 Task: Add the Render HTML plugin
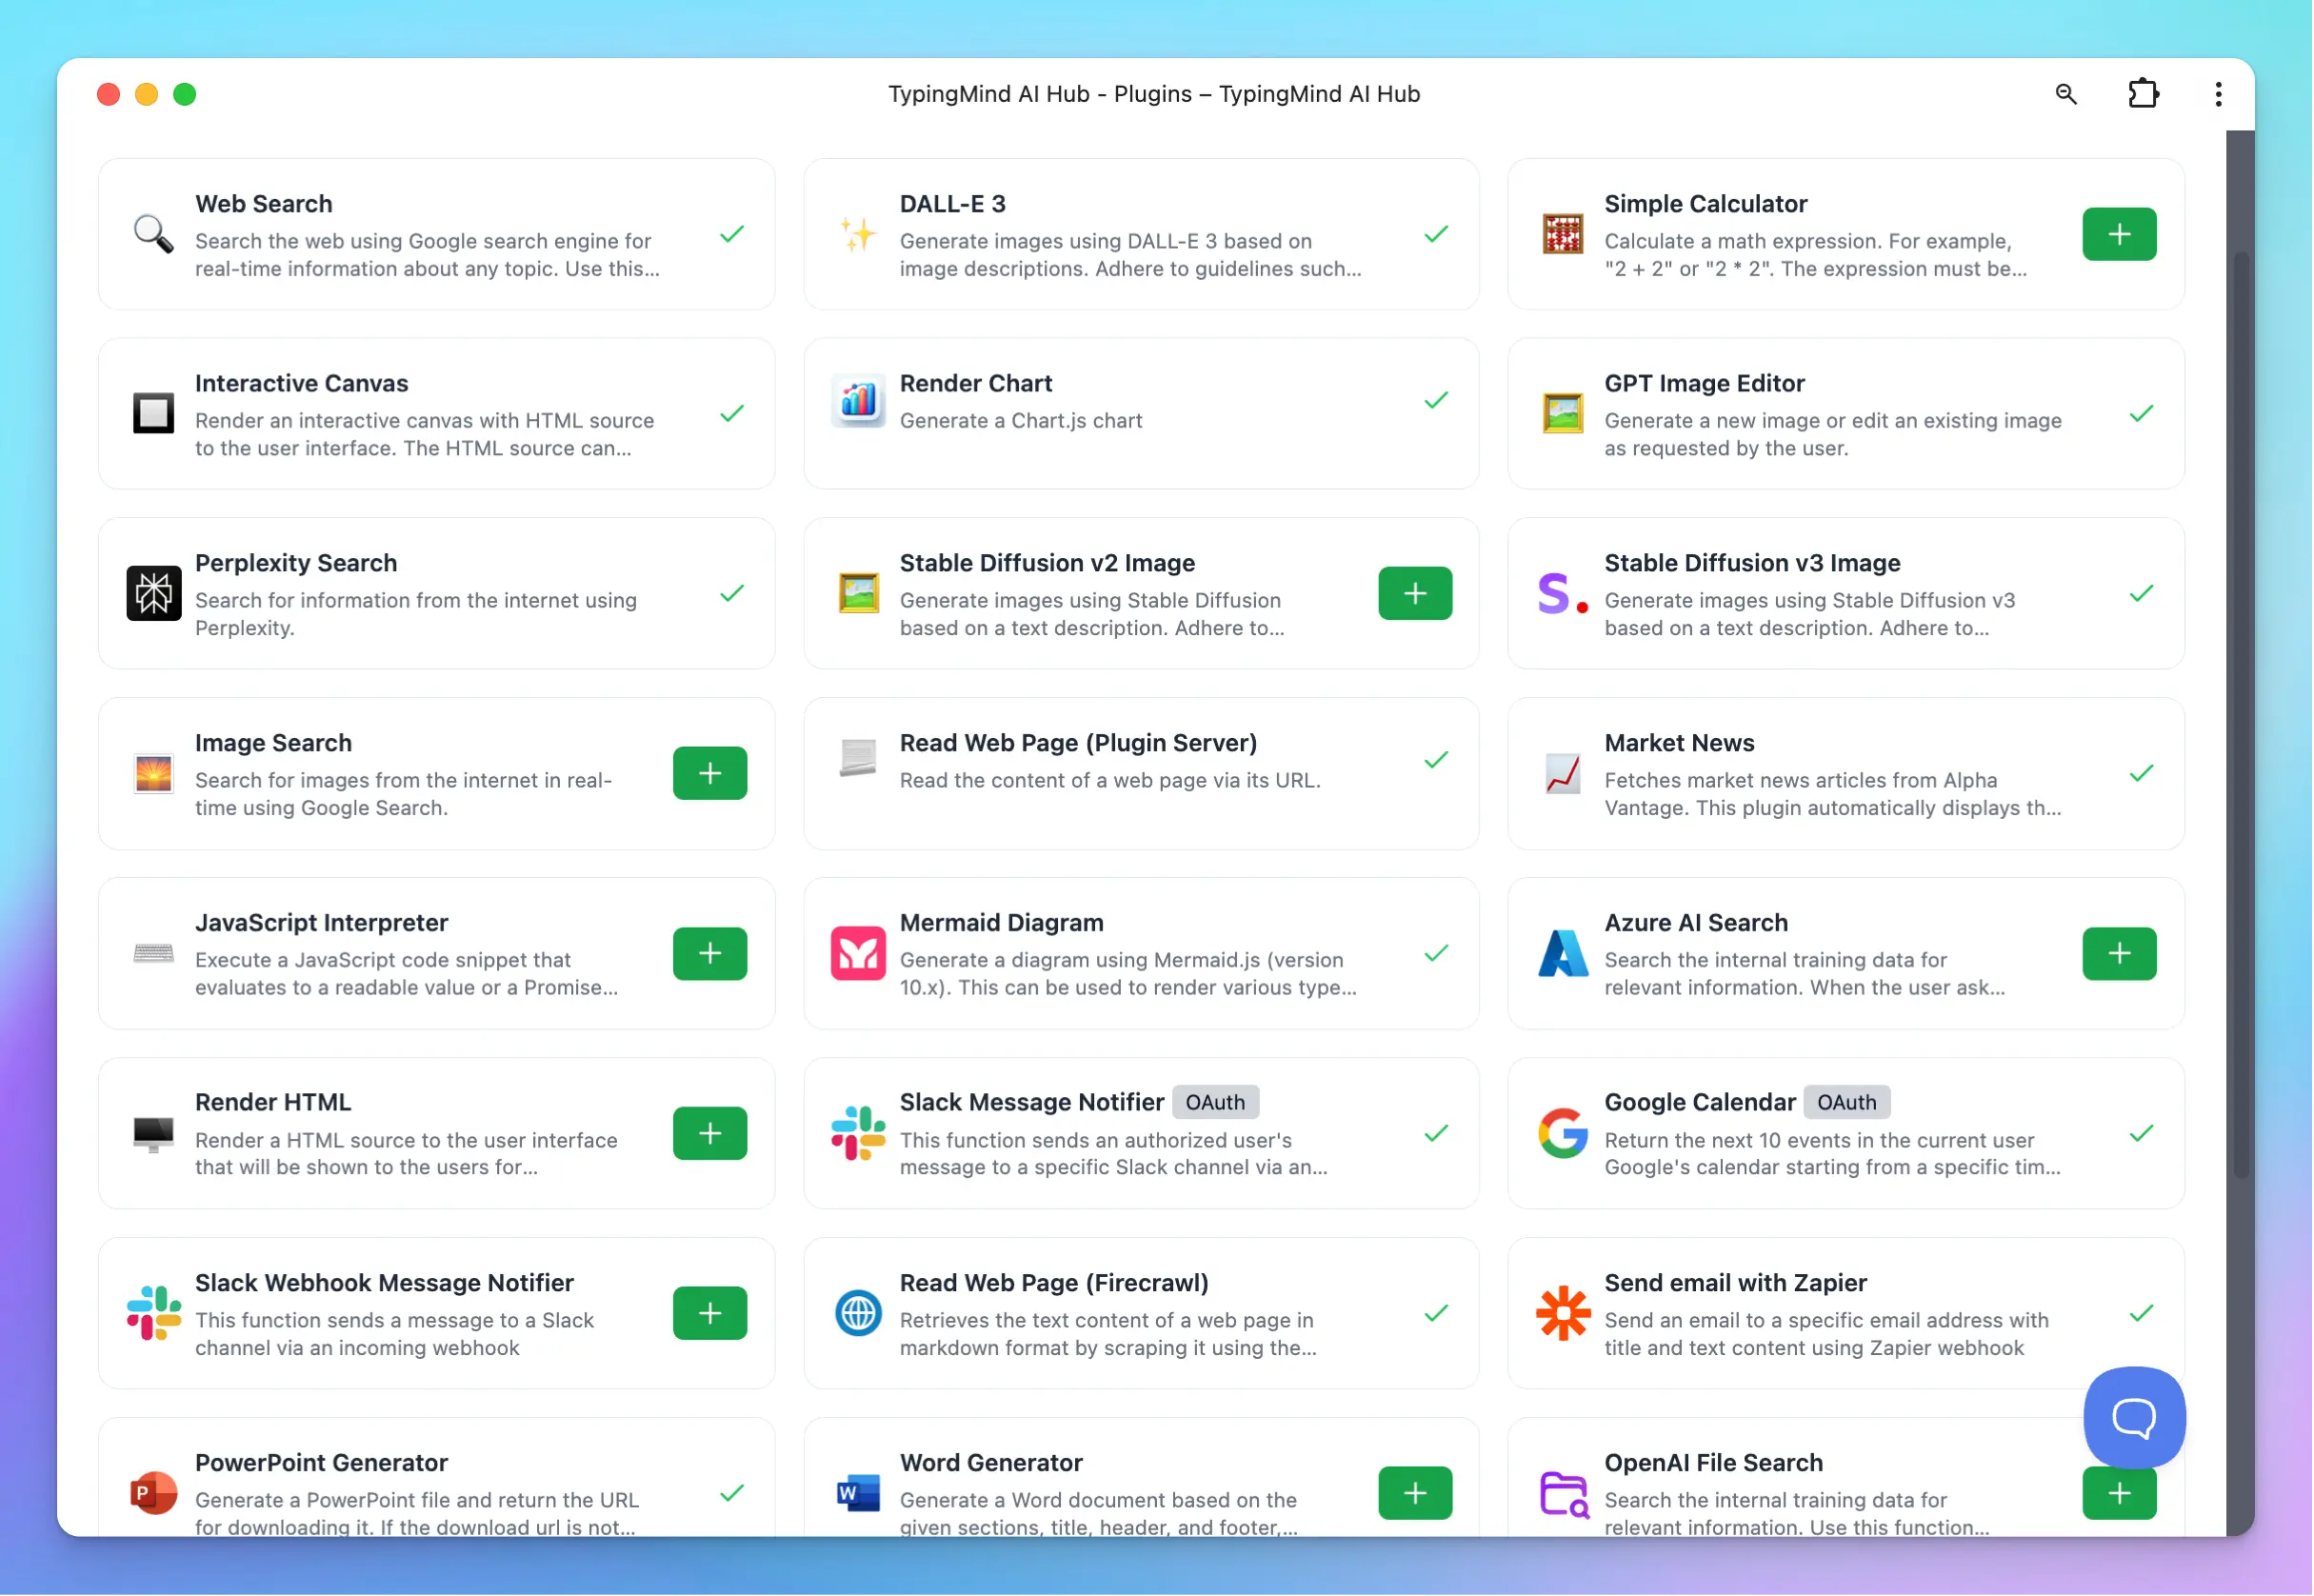pos(710,1134)
